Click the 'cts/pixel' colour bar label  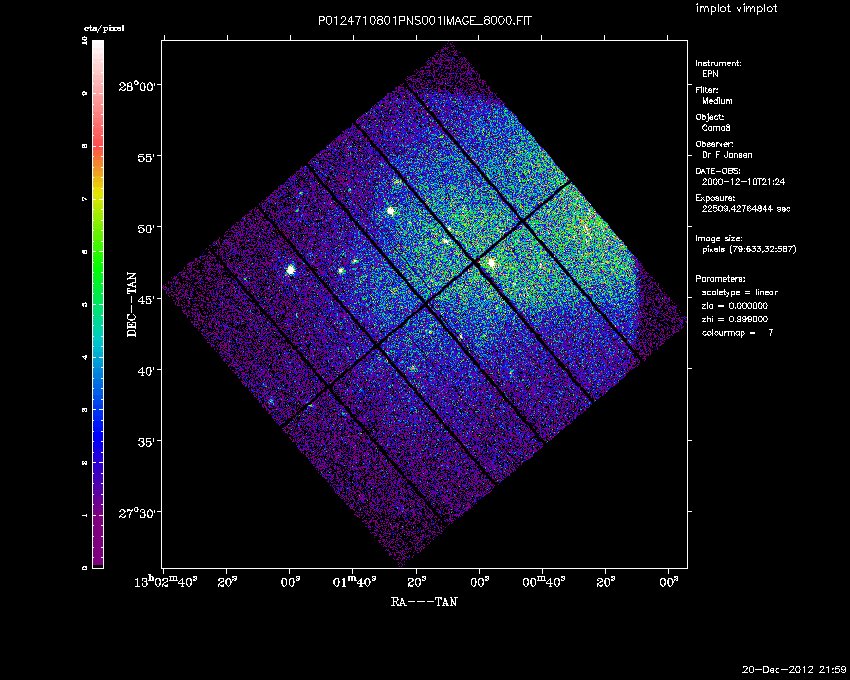(104, 28)
